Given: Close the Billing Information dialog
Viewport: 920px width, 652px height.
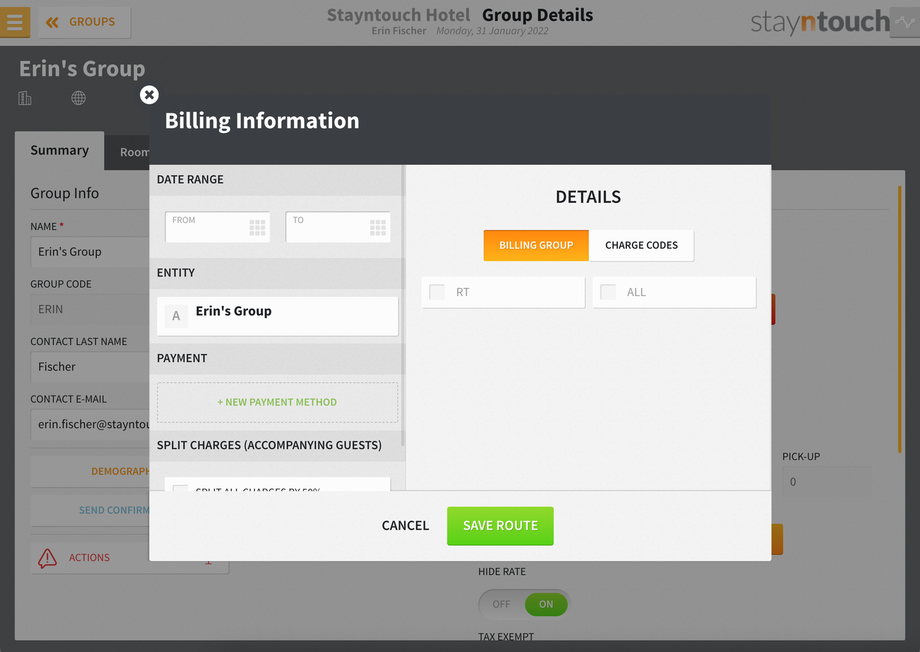Looking at the screenshot, I should pyautogui.click(x=149, y=94).
